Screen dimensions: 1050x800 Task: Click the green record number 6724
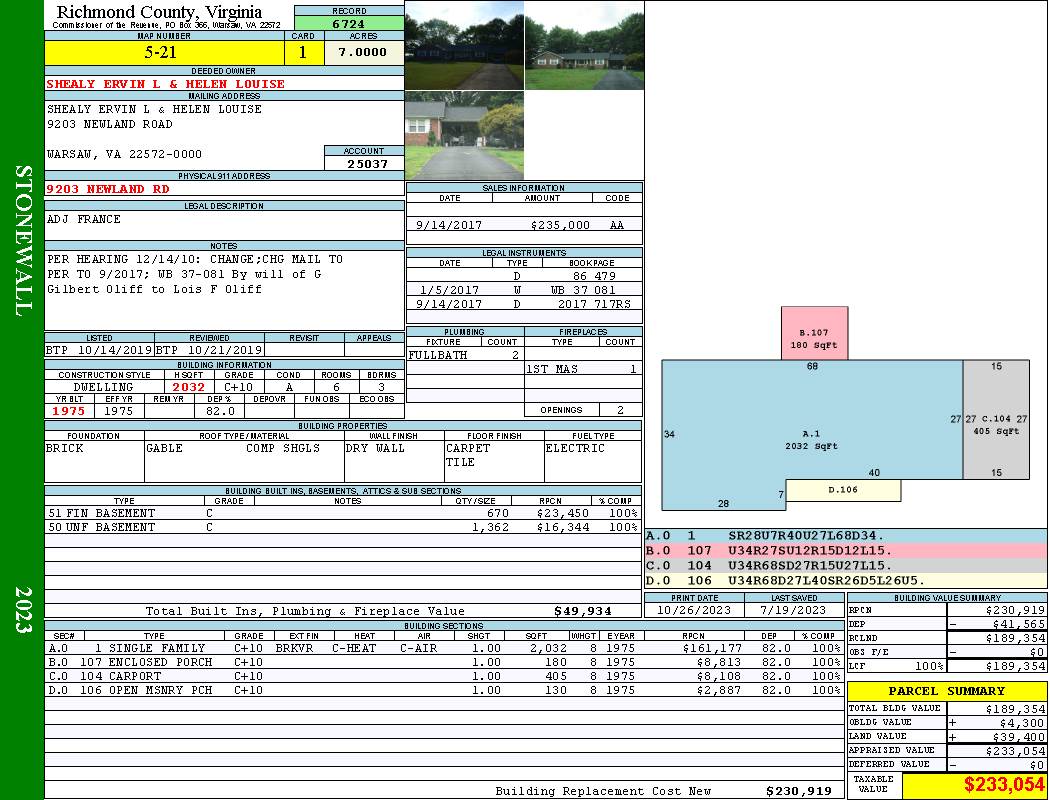coord(349,23)
